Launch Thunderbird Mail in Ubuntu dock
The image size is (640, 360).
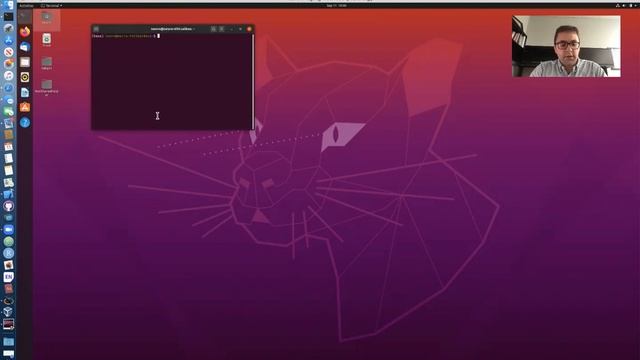point(25,47)
